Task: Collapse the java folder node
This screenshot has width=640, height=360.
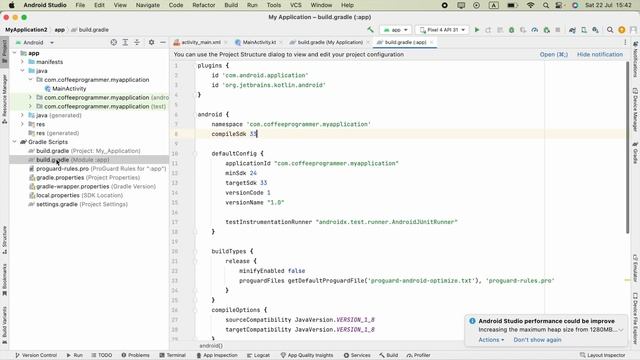Action: 22,71
